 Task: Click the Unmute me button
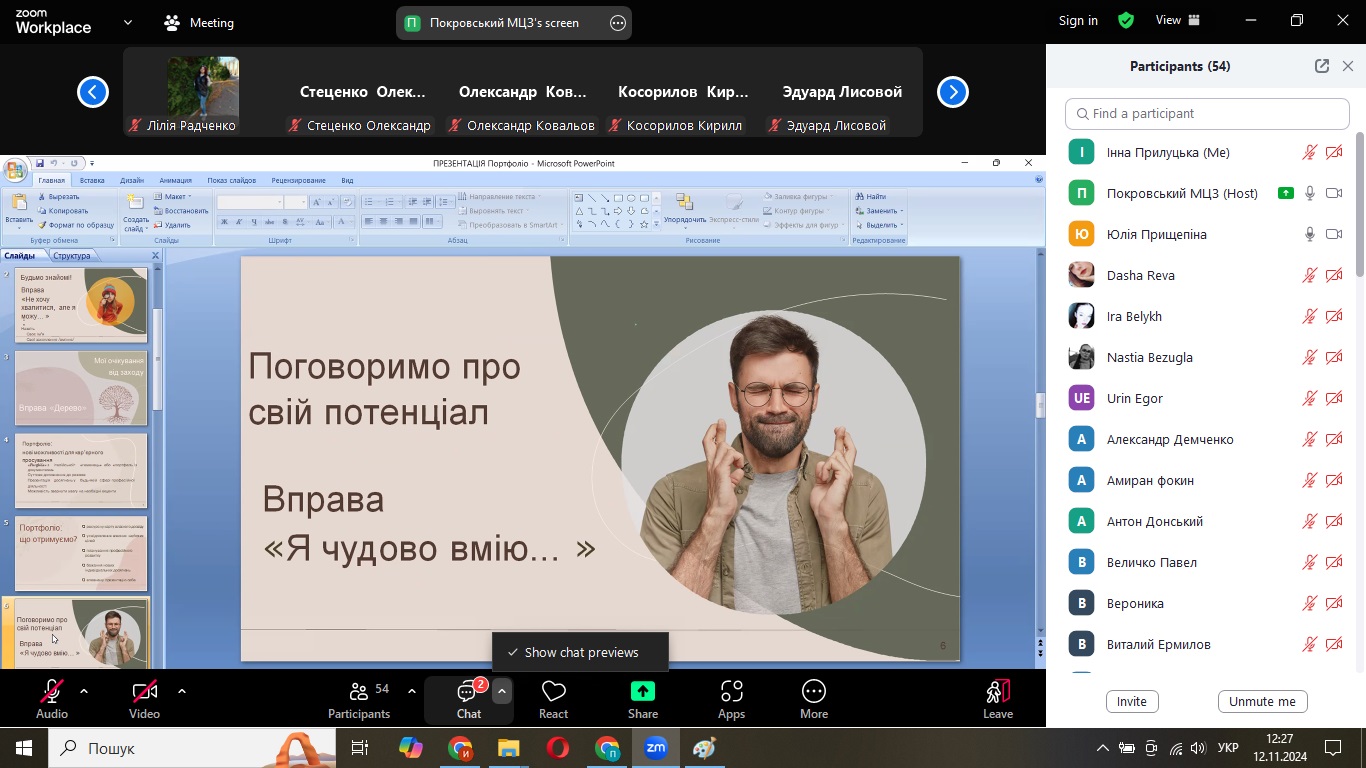(1262, 701)
